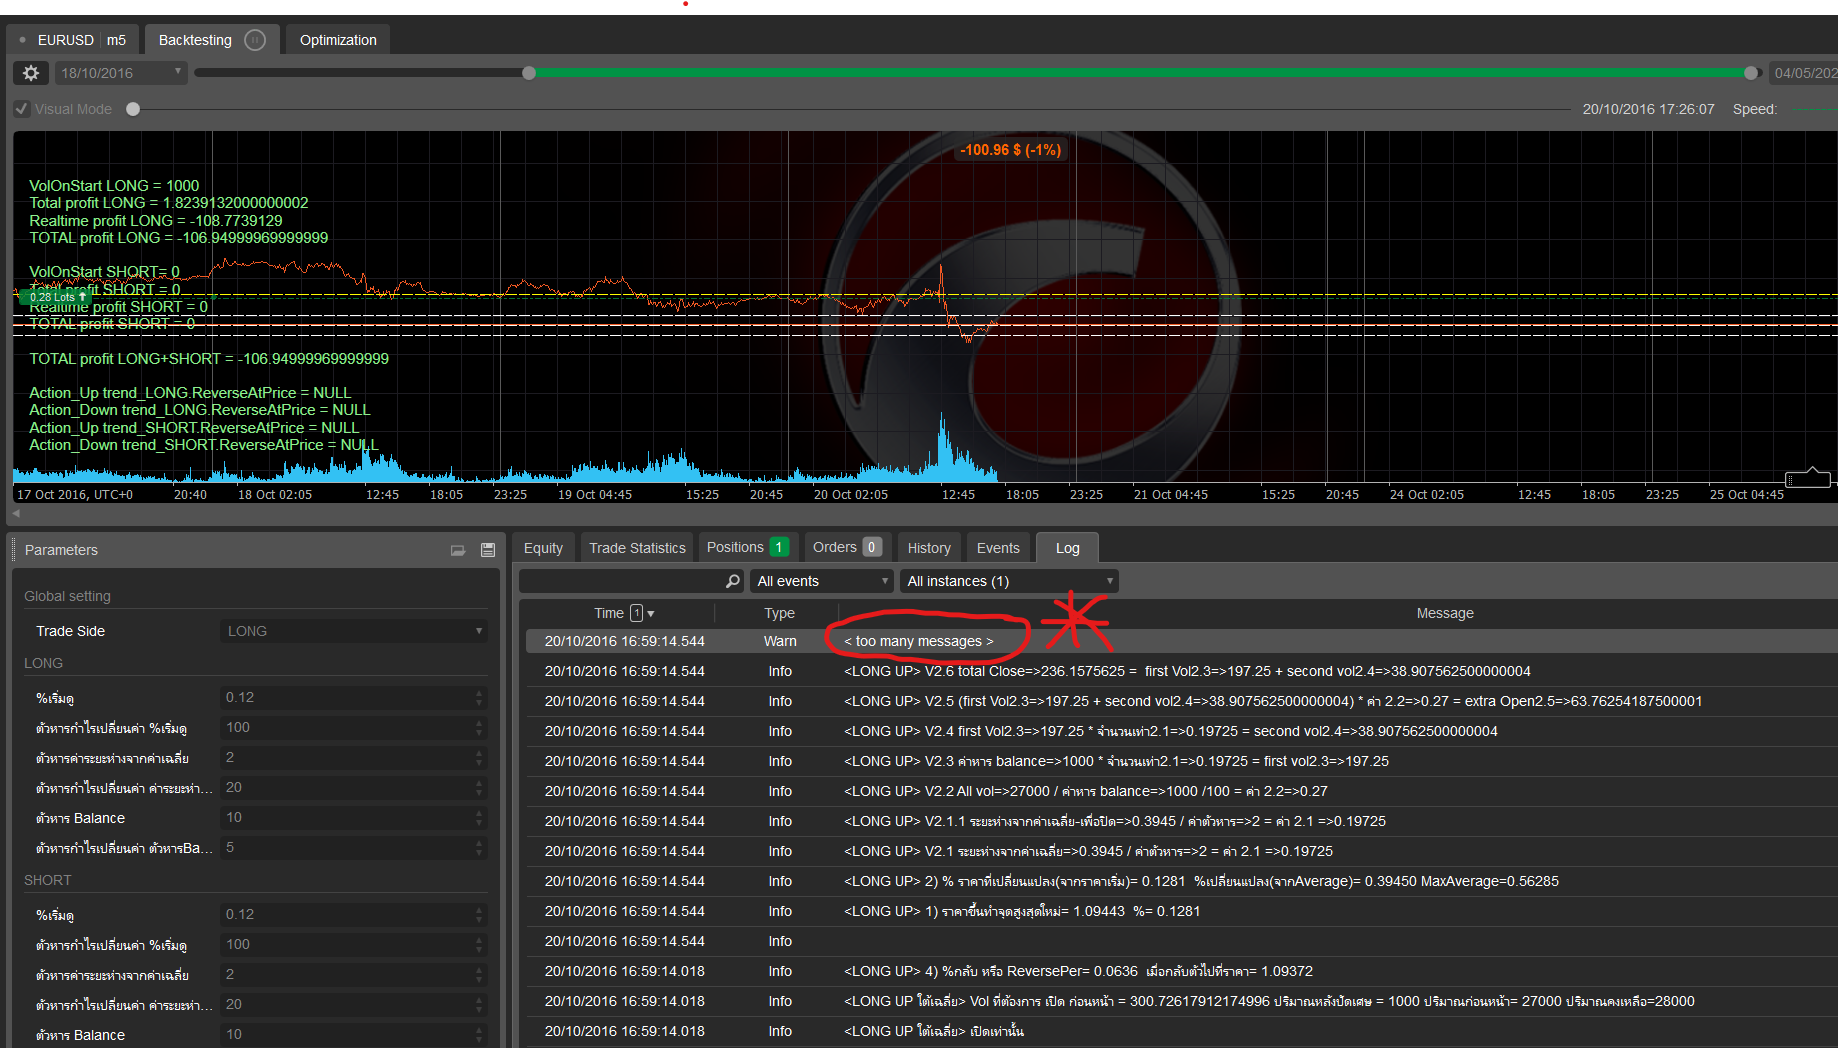Select log row starting '<LONG UP> V2.1.1'
1838x1048 pixels.
1181,821
